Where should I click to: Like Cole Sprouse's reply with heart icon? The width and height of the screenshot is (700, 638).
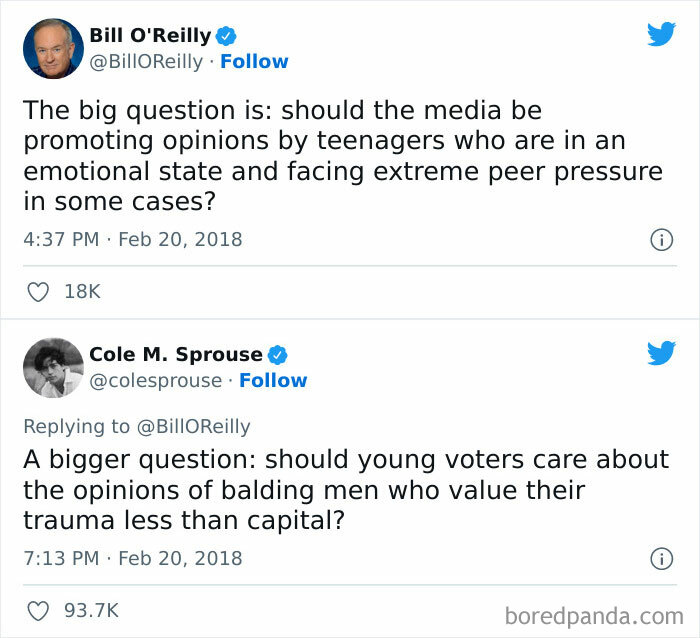[x=39, y=610]
